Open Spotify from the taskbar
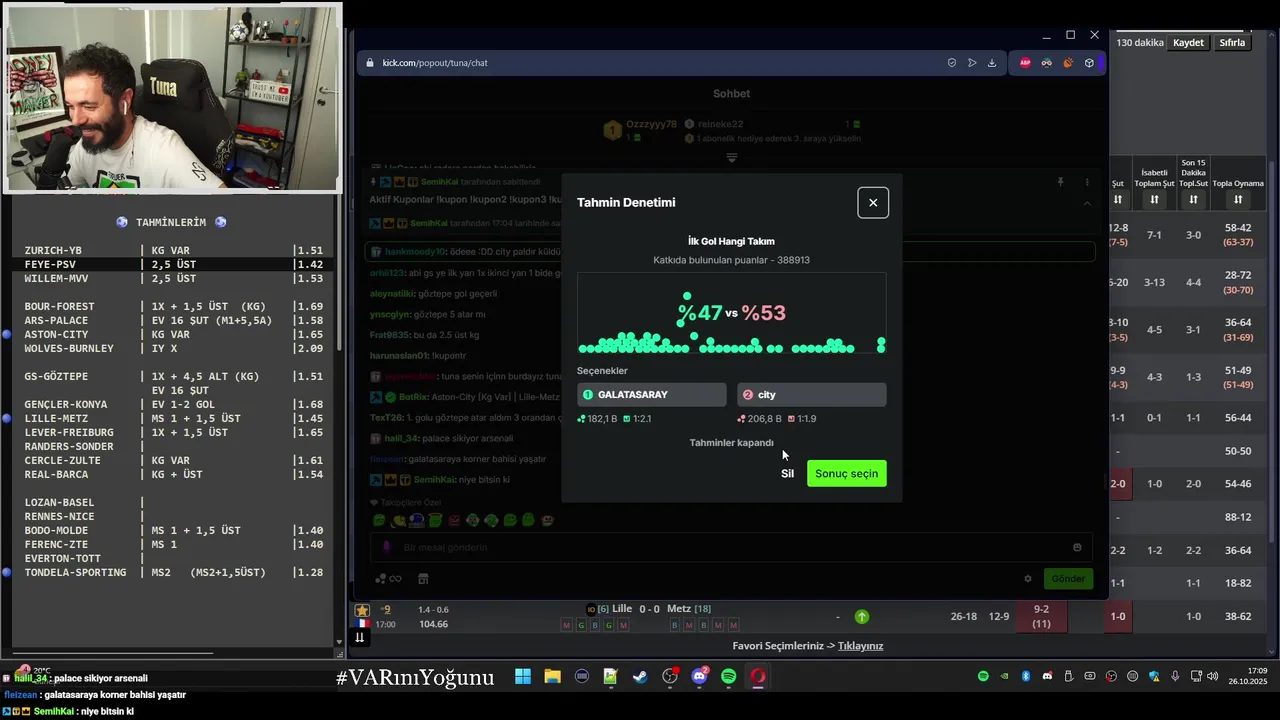Viewport: 1280px width, 720px height. [x=728, y=677]
